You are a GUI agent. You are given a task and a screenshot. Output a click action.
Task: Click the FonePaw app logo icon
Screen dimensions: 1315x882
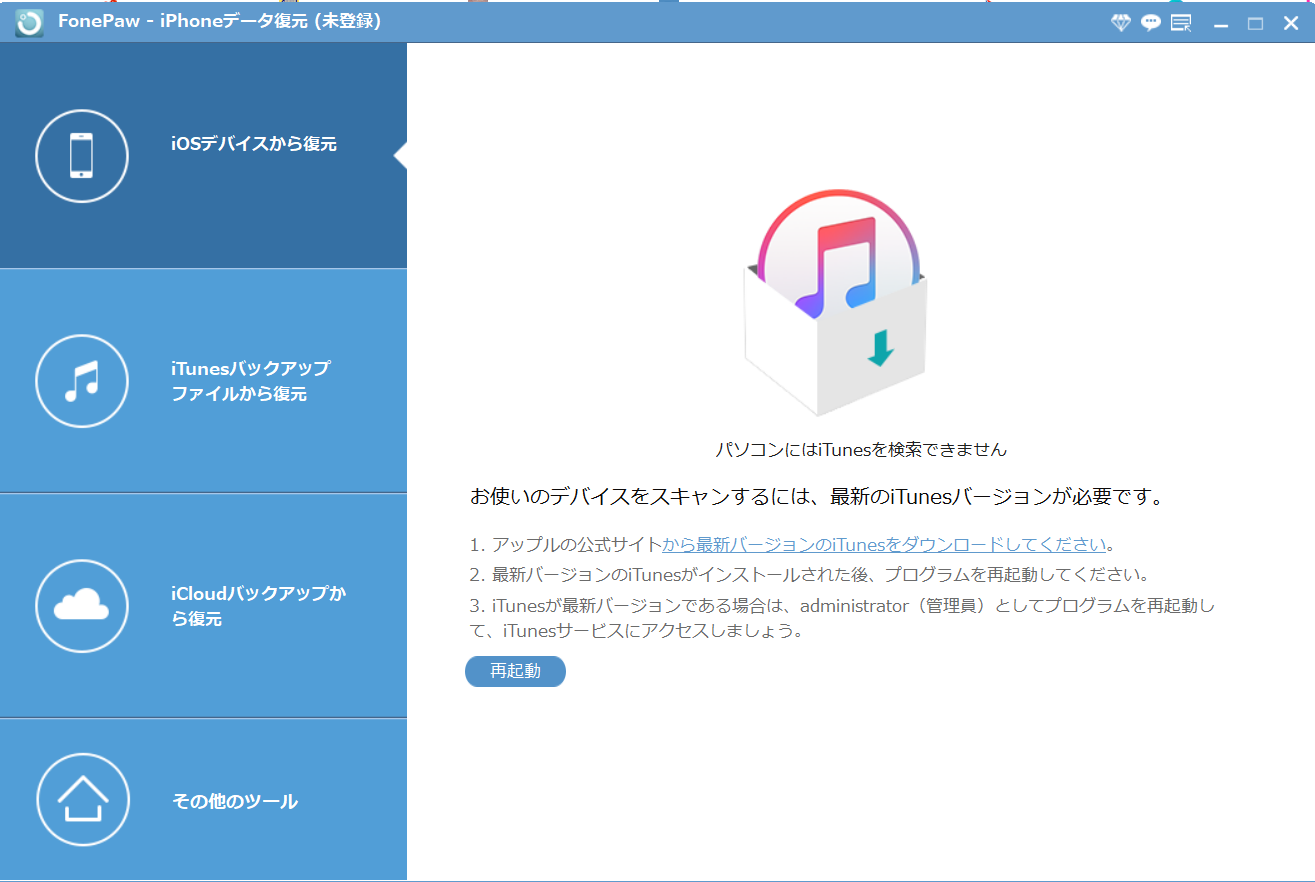tap(29, 22)
